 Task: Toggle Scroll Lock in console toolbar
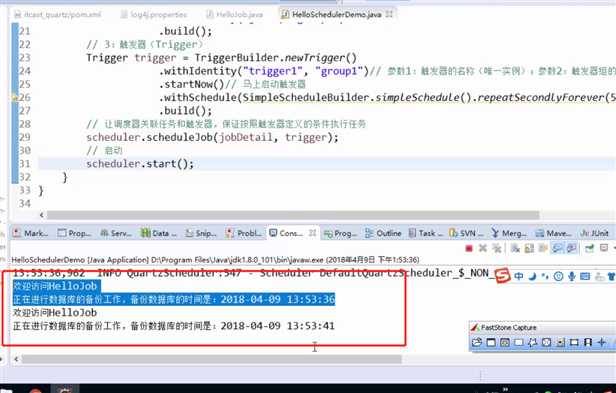(x=529, y=248)
